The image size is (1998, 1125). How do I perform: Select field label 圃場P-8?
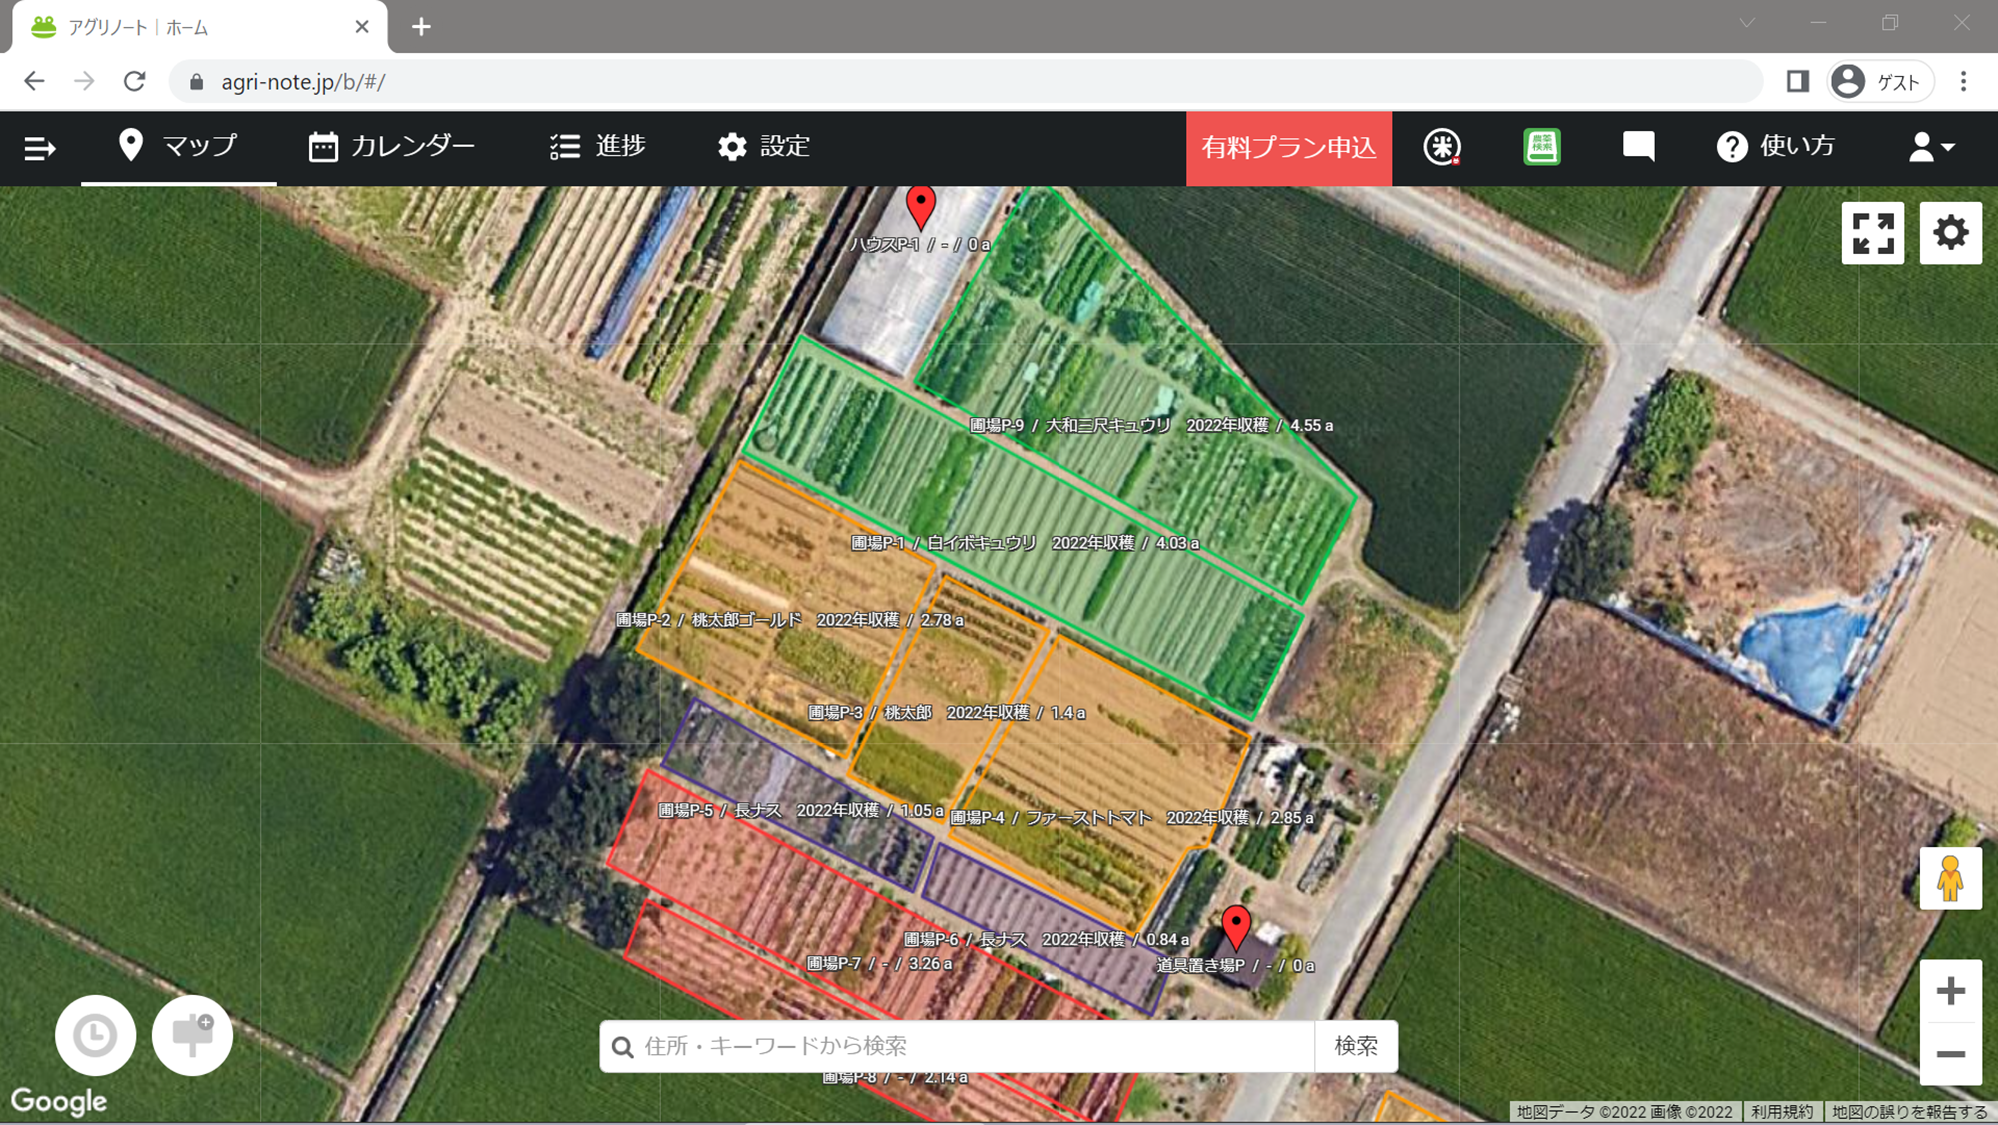[x=895, y=1077]
